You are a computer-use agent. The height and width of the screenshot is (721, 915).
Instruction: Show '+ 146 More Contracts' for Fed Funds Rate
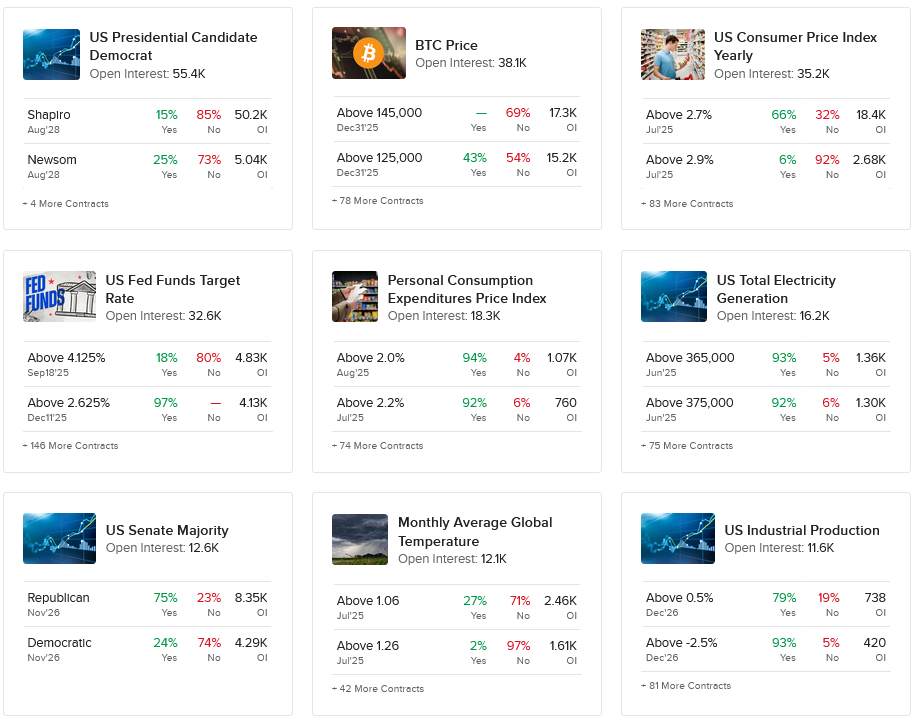point(70,446)
